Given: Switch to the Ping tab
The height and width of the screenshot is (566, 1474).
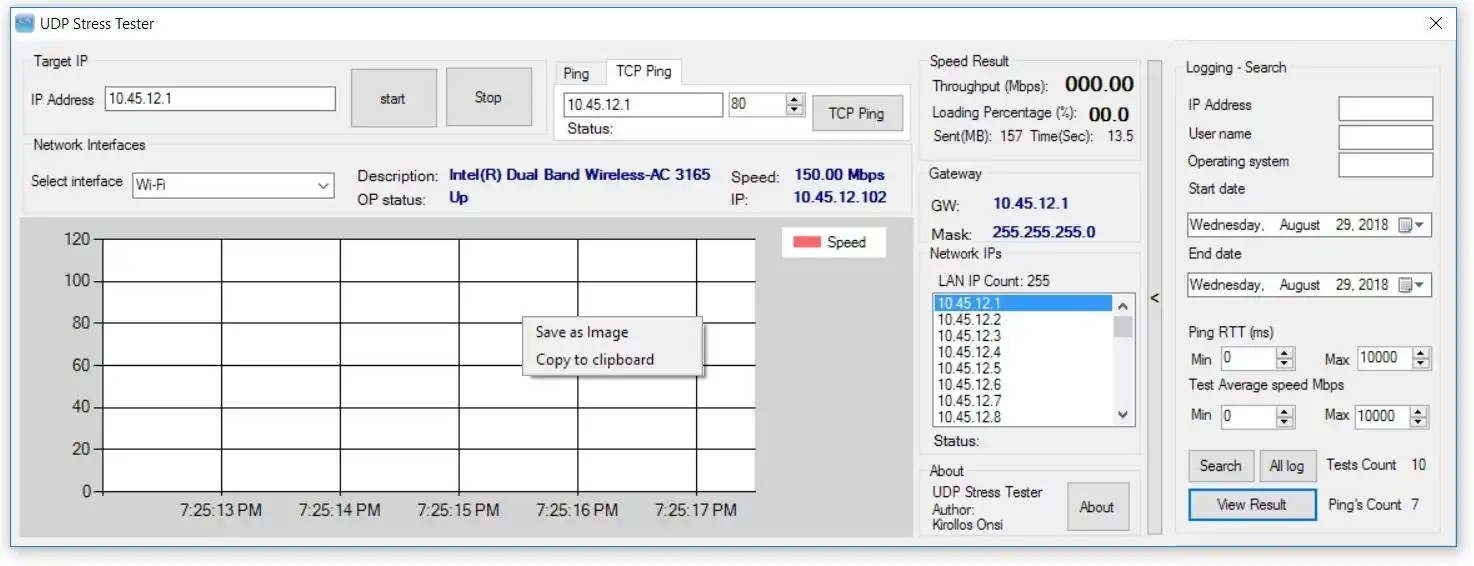Looking at the screenshot, I should [x=576, y=73].
